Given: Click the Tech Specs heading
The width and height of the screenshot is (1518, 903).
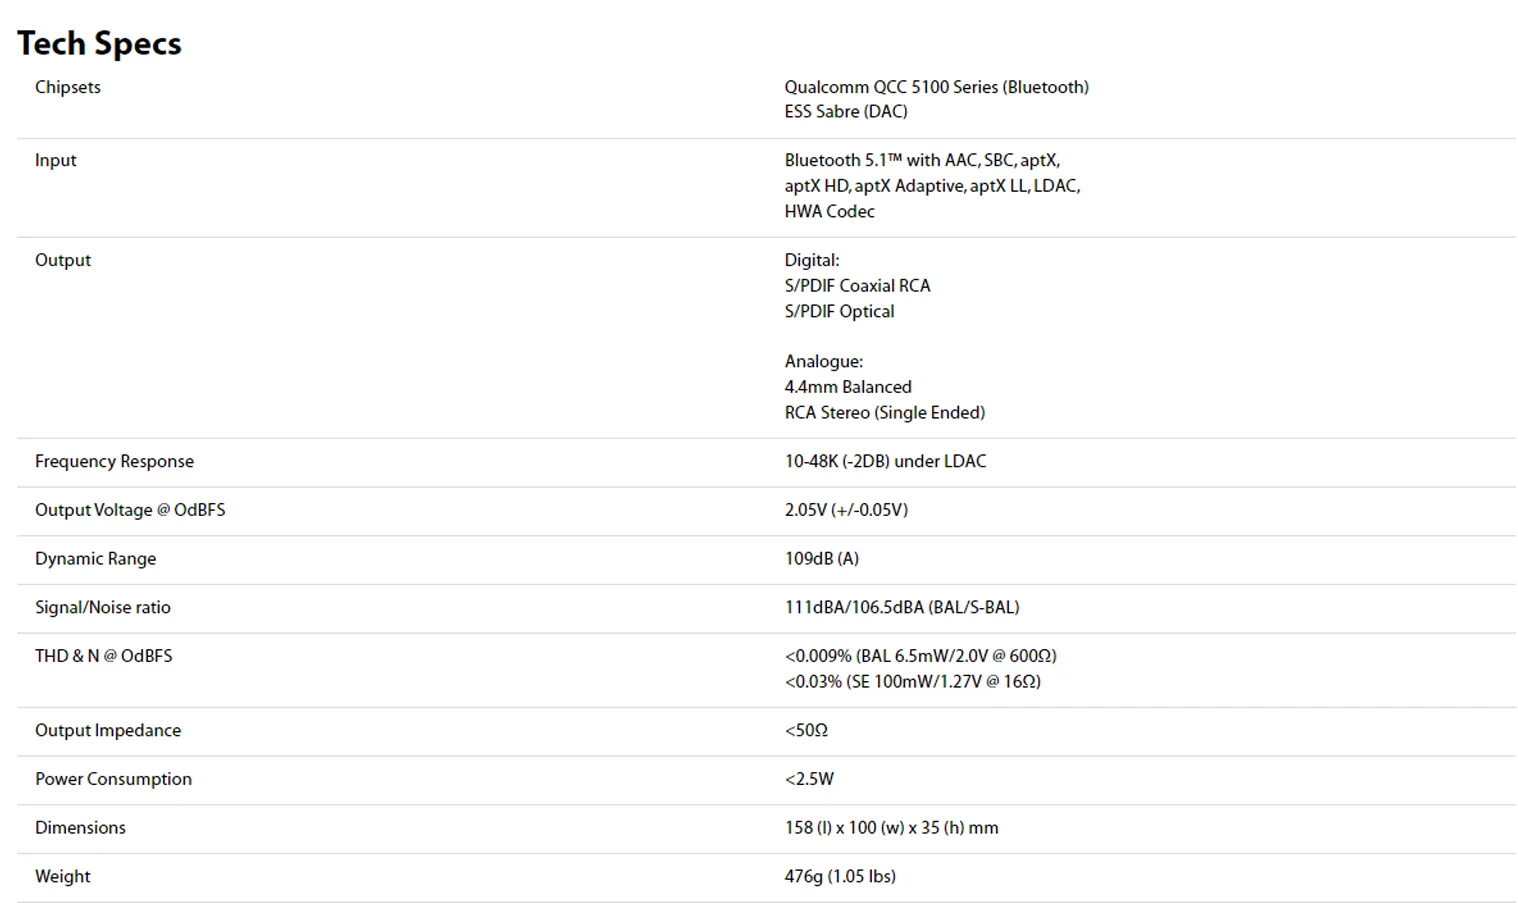Looking at the screenshot, I should coord(99,43).
